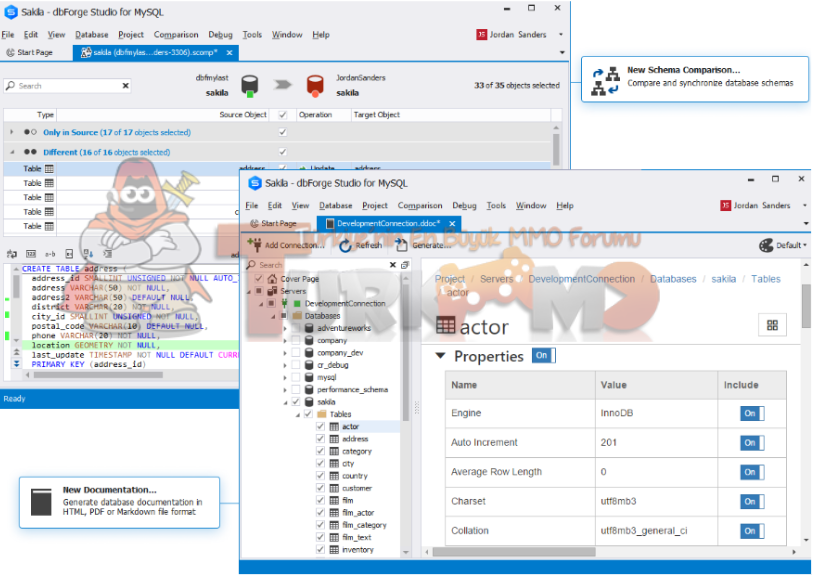The height and width of the screenshot is (576, 813).
Task: Click the JordanSanders target database icon
Action: coord(315,86)
